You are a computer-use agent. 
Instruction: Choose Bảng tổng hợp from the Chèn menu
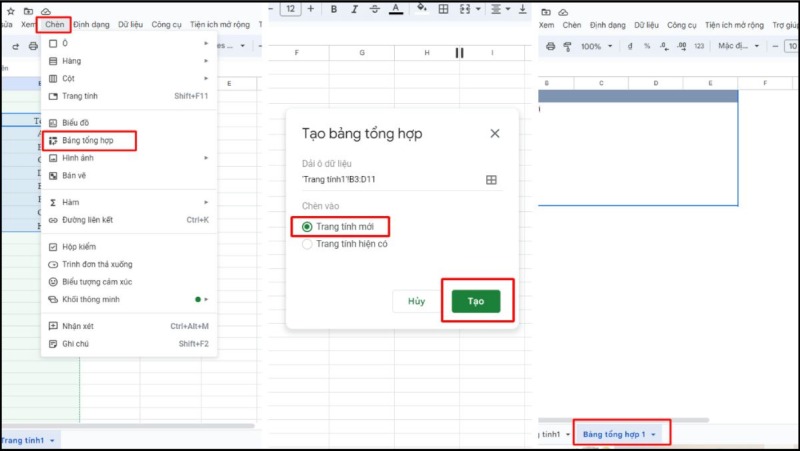click(x=129, y=140)
